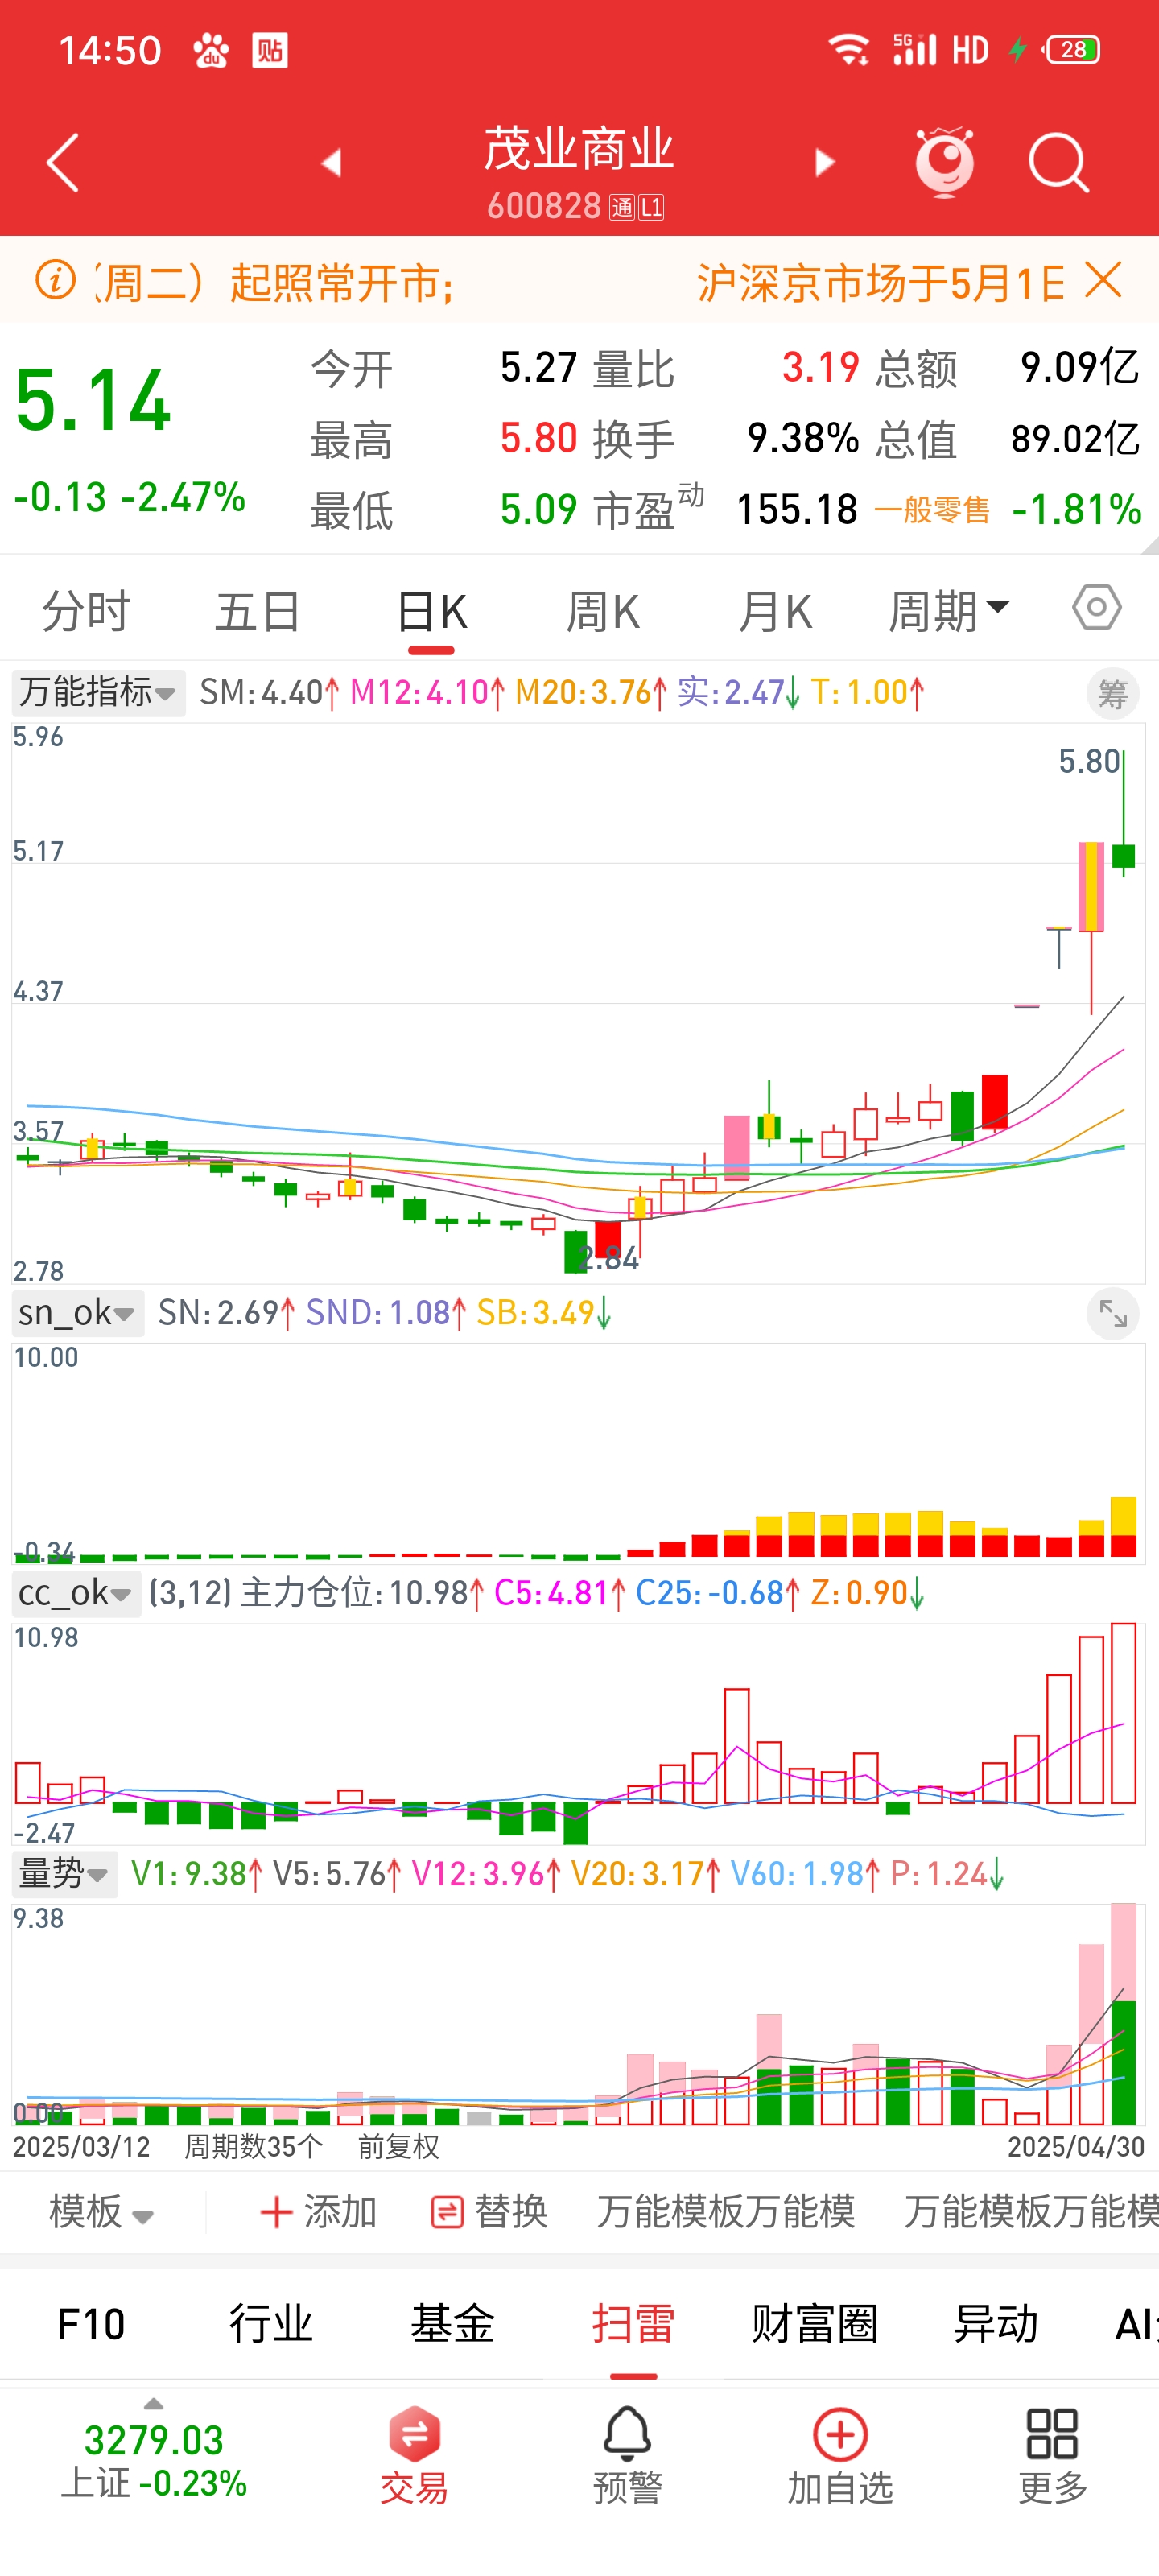Tap 前复权 adjustment label
This screenshot has width=1159, height=2576.
398,2146
